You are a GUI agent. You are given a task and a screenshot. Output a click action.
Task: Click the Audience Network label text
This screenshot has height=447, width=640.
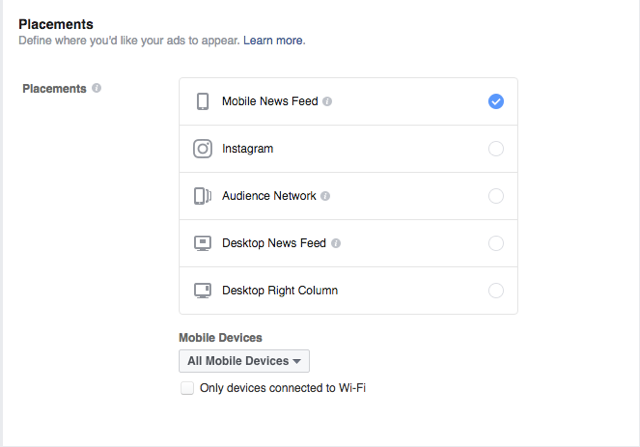tap(269, 196)
